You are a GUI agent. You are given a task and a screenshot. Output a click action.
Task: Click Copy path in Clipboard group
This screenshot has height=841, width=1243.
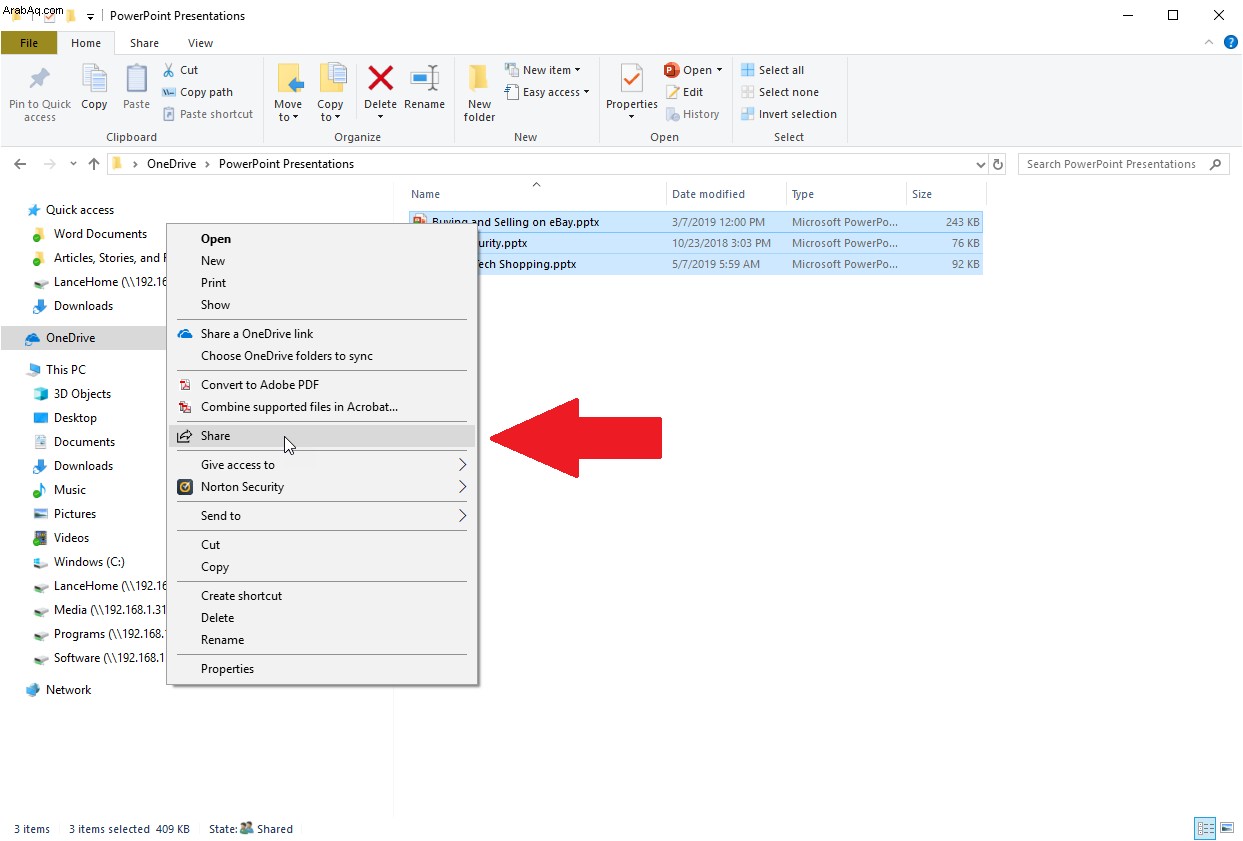coord(198,92)
